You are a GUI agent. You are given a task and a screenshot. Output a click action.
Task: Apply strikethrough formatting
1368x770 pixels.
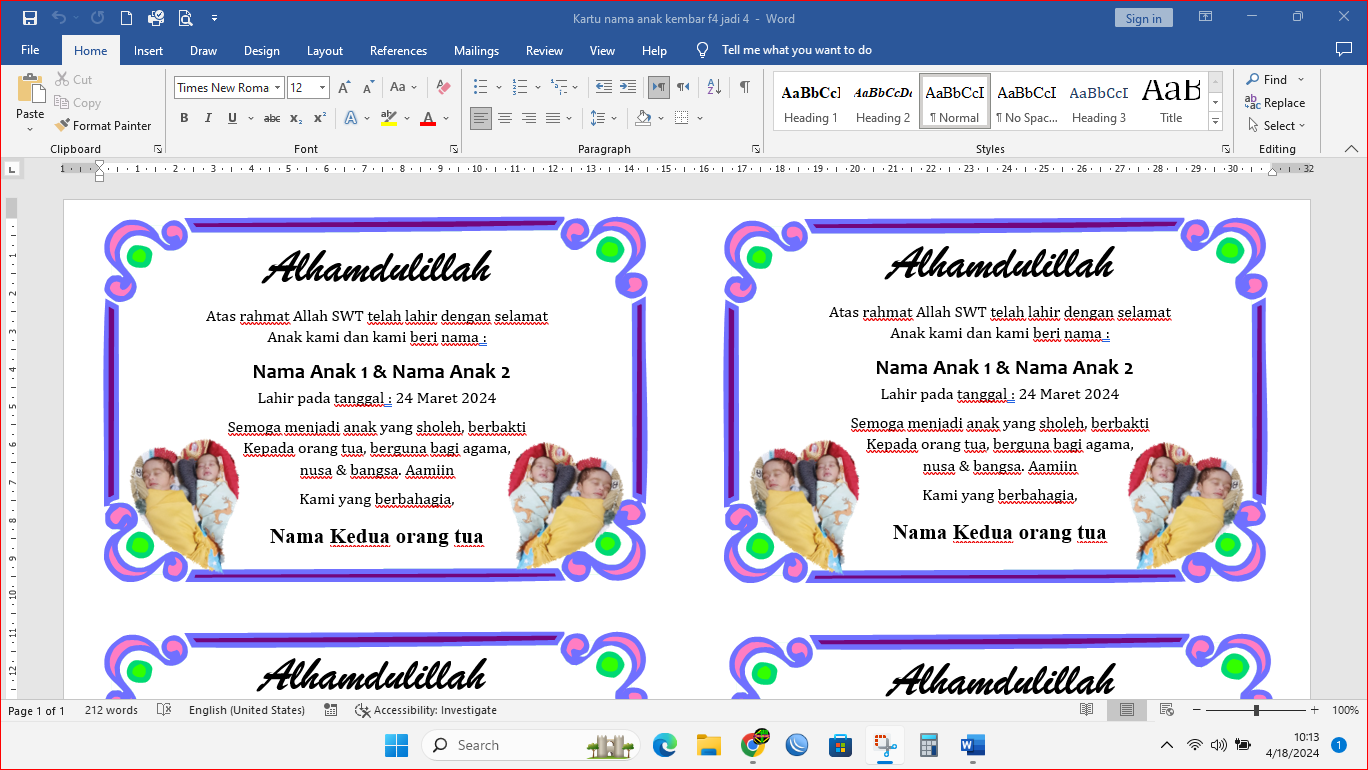(x=272, y=118)
